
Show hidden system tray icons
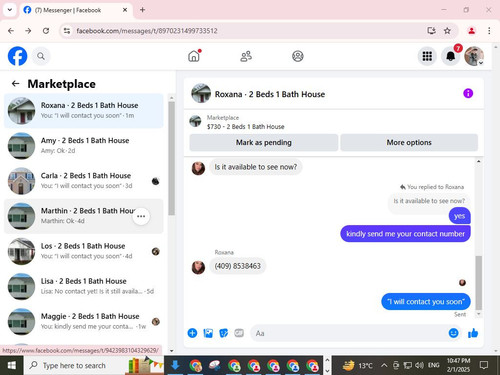click(x=384, y=365)
